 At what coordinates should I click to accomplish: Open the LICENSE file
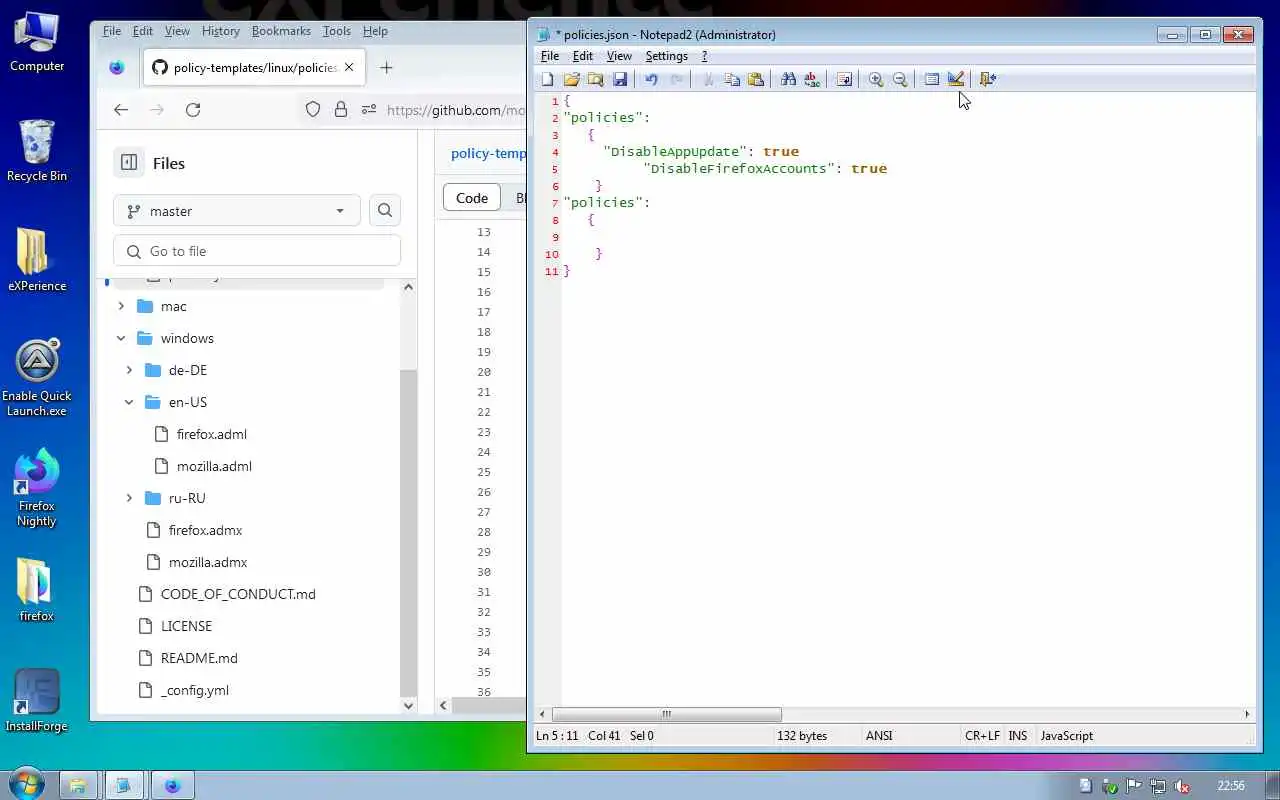click(186, 626)
